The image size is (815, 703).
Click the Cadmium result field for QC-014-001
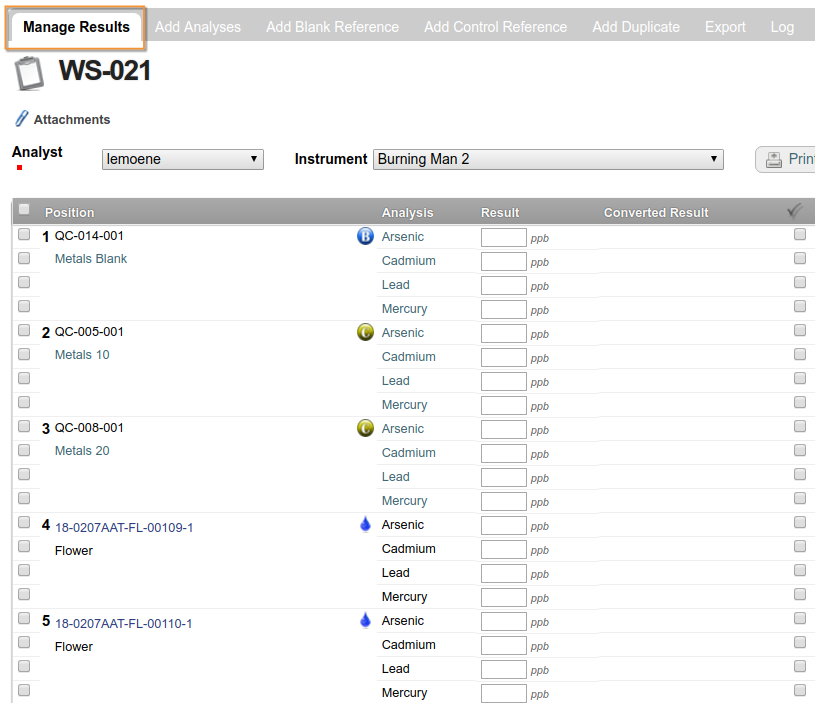[503, 262]
